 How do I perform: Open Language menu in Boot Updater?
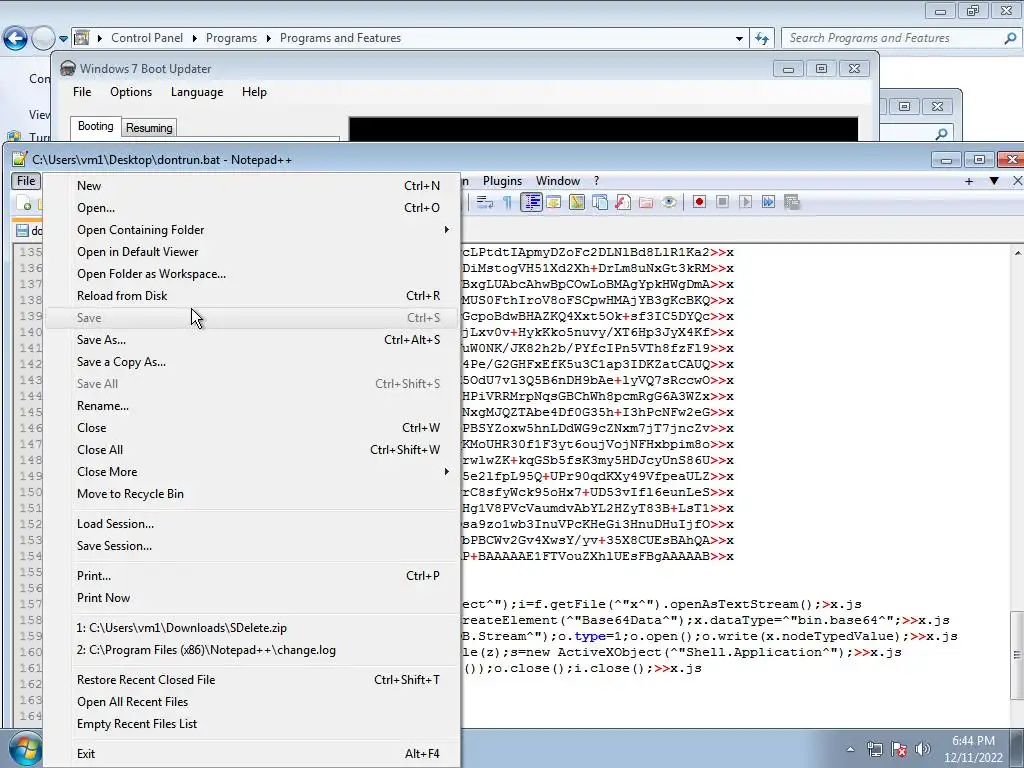click(197, 92)
